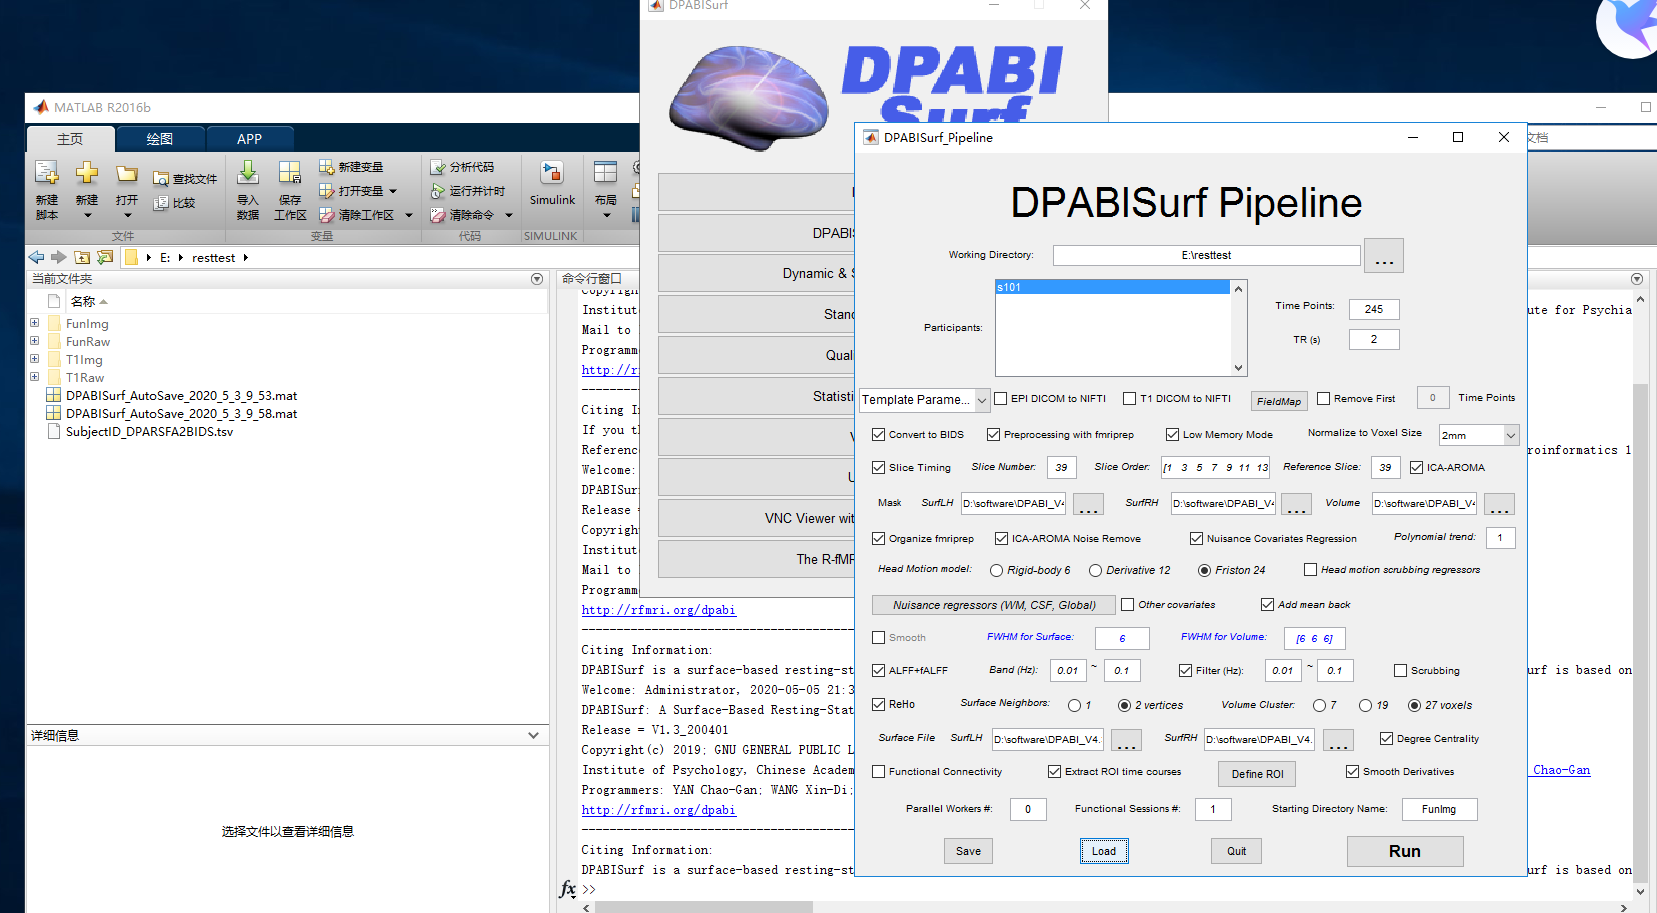Toggle the Slice Timing checkbox
The image size is (1657, 913).
click(x=878, y=467)
